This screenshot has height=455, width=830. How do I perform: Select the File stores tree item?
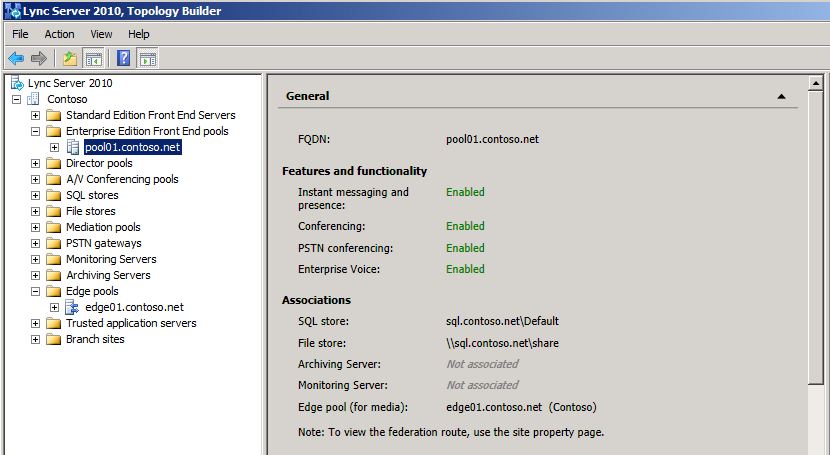91,211
